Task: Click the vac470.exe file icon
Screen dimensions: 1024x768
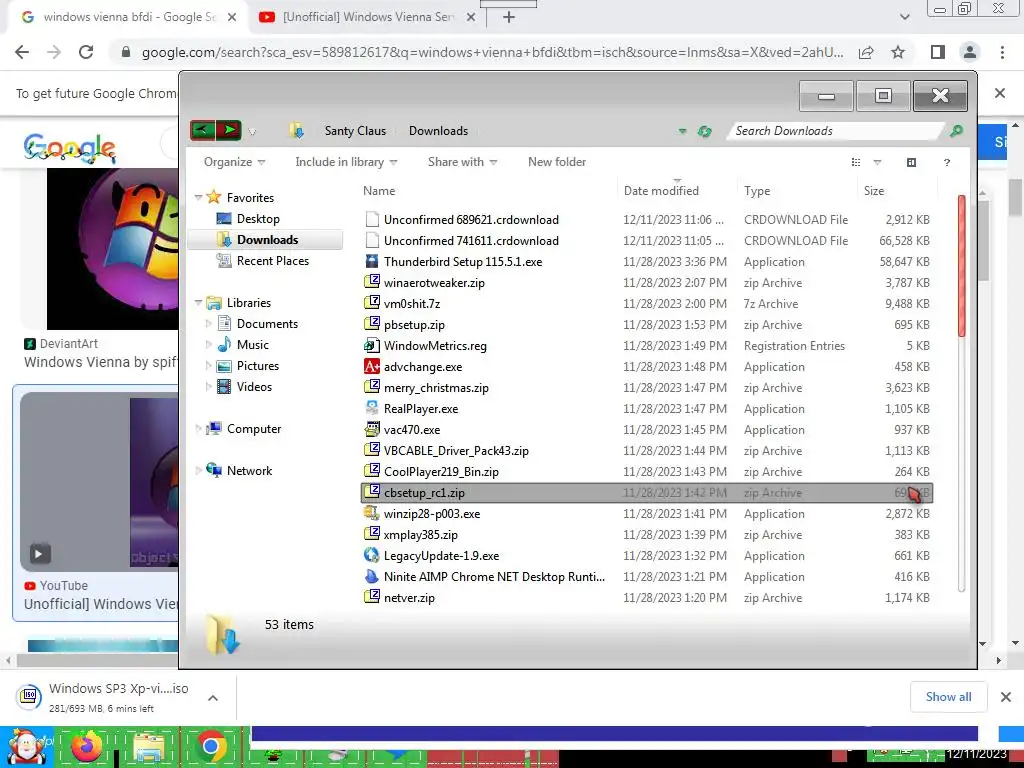Action: pyautogui.click(x=372, y=430)
